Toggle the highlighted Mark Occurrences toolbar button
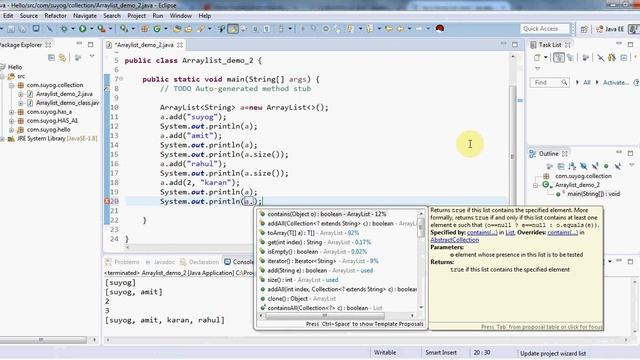640x360 pixels. 233,29
